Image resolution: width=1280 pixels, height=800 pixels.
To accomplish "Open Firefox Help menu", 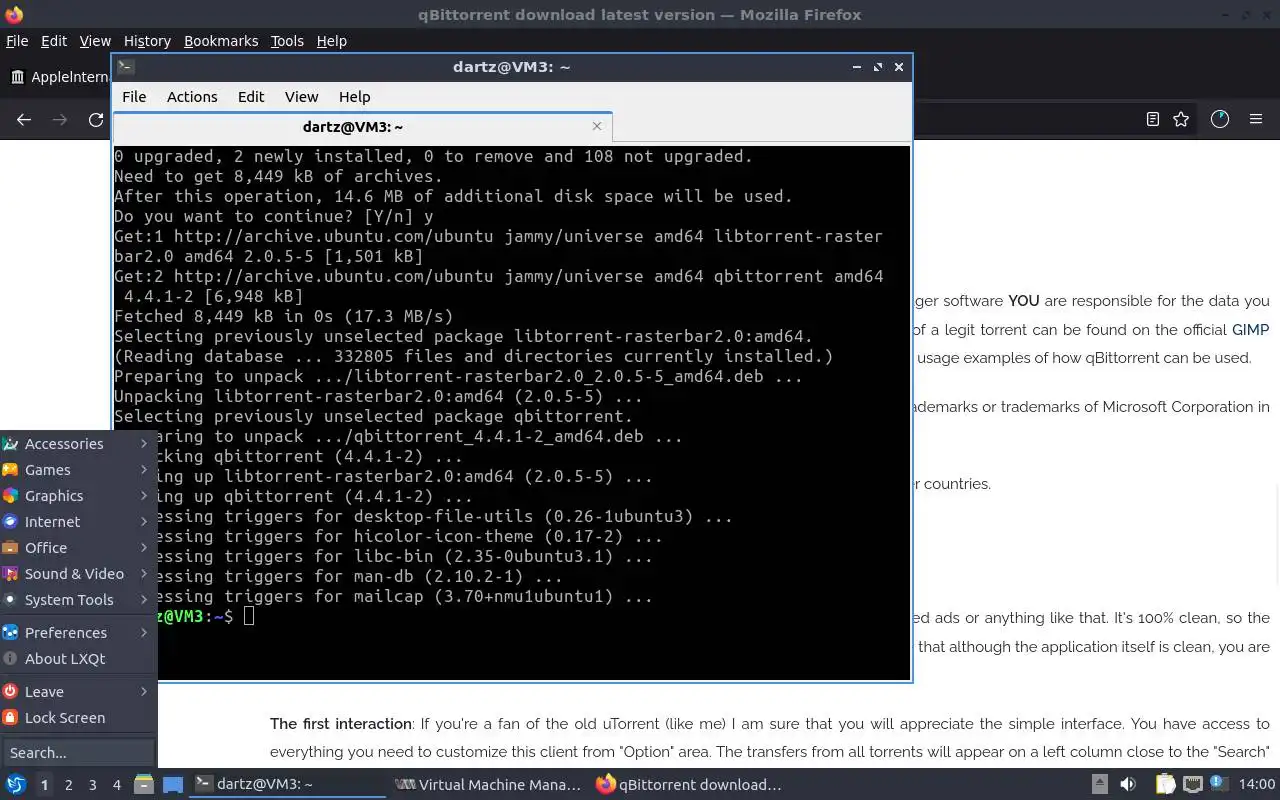I will [x=331, y=41].
